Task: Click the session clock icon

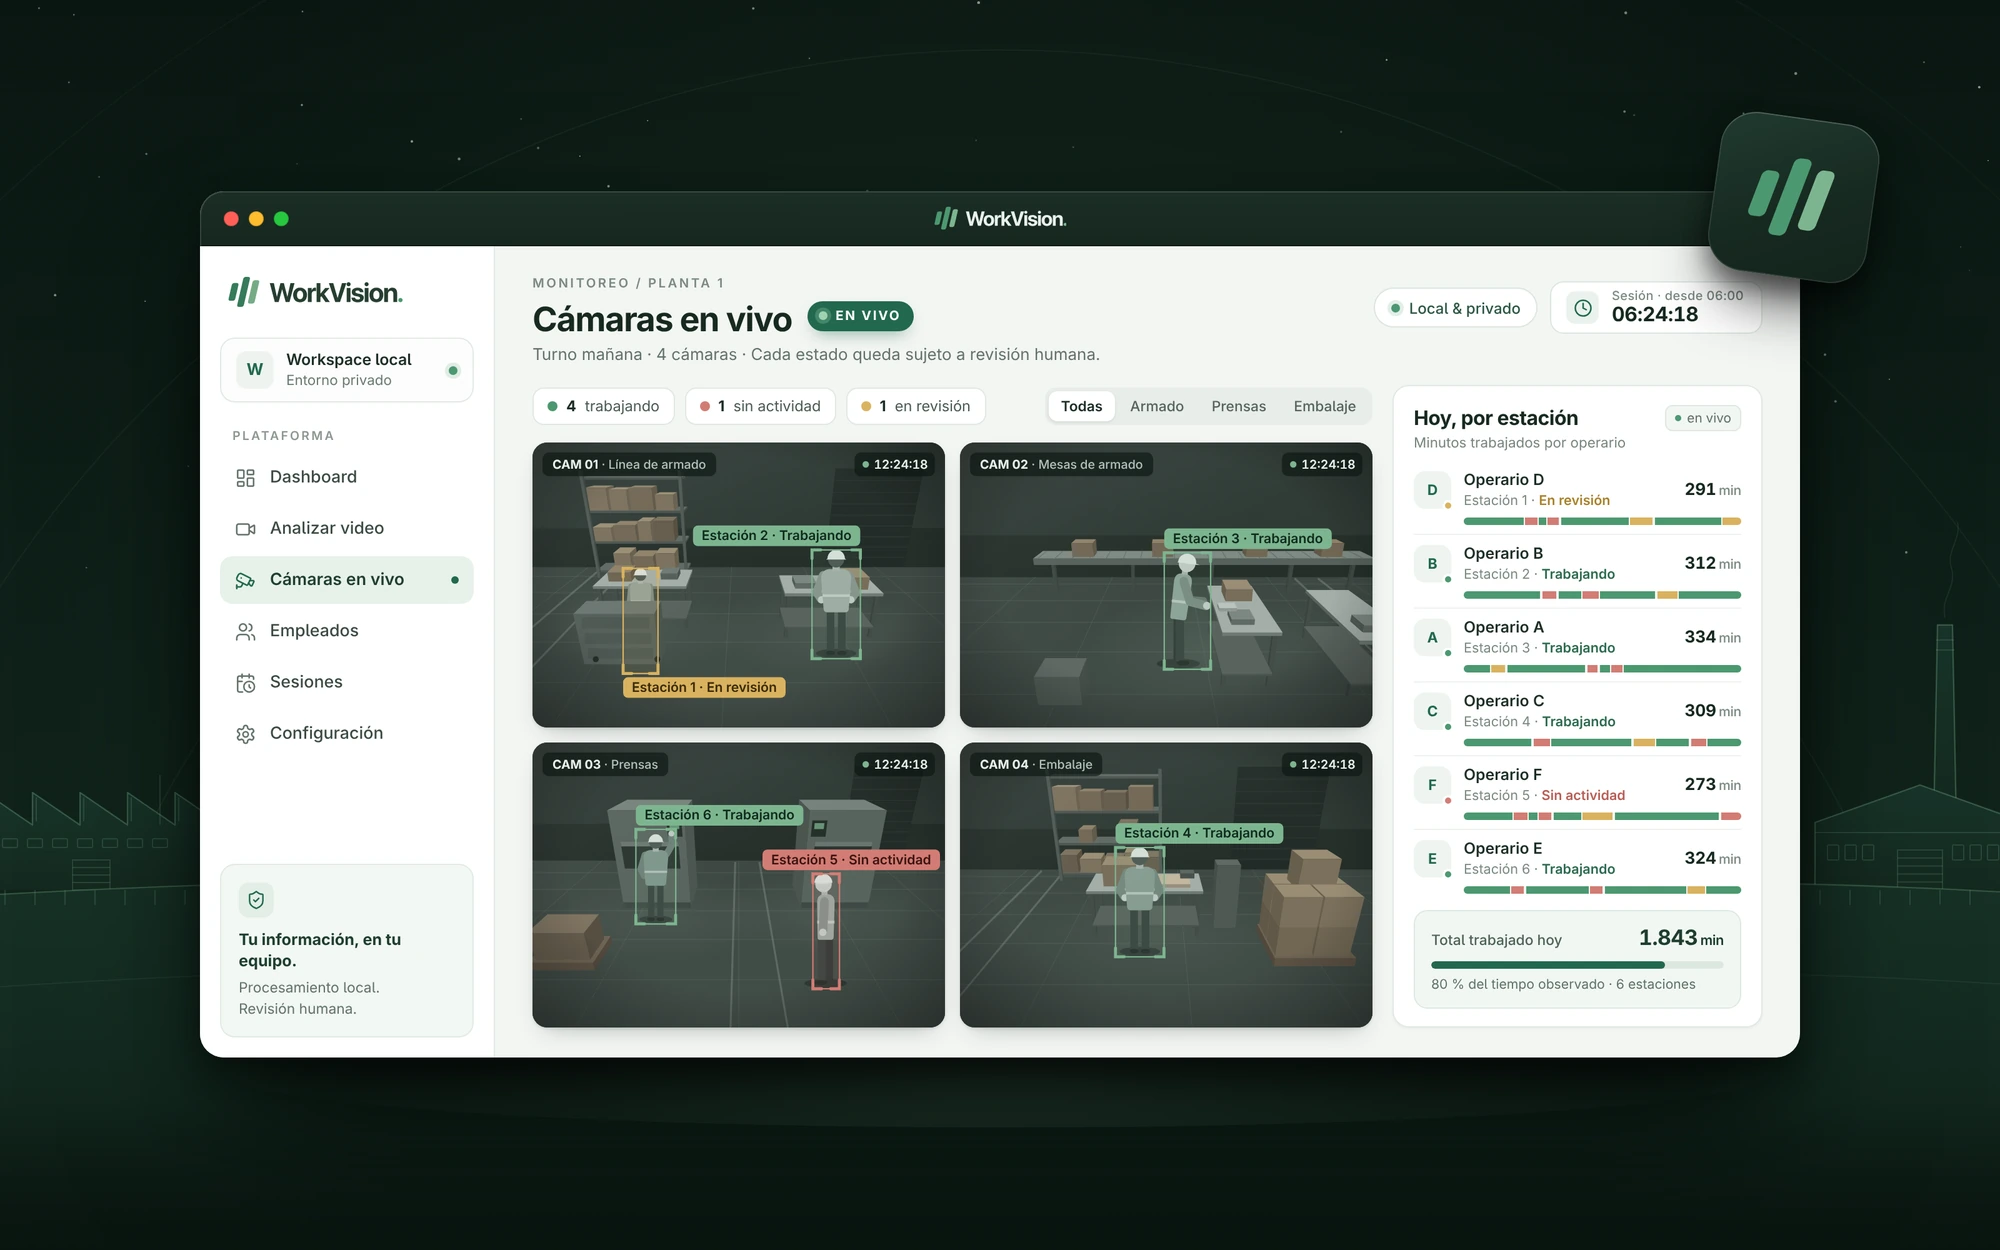Action: [x=1583, y=308]
